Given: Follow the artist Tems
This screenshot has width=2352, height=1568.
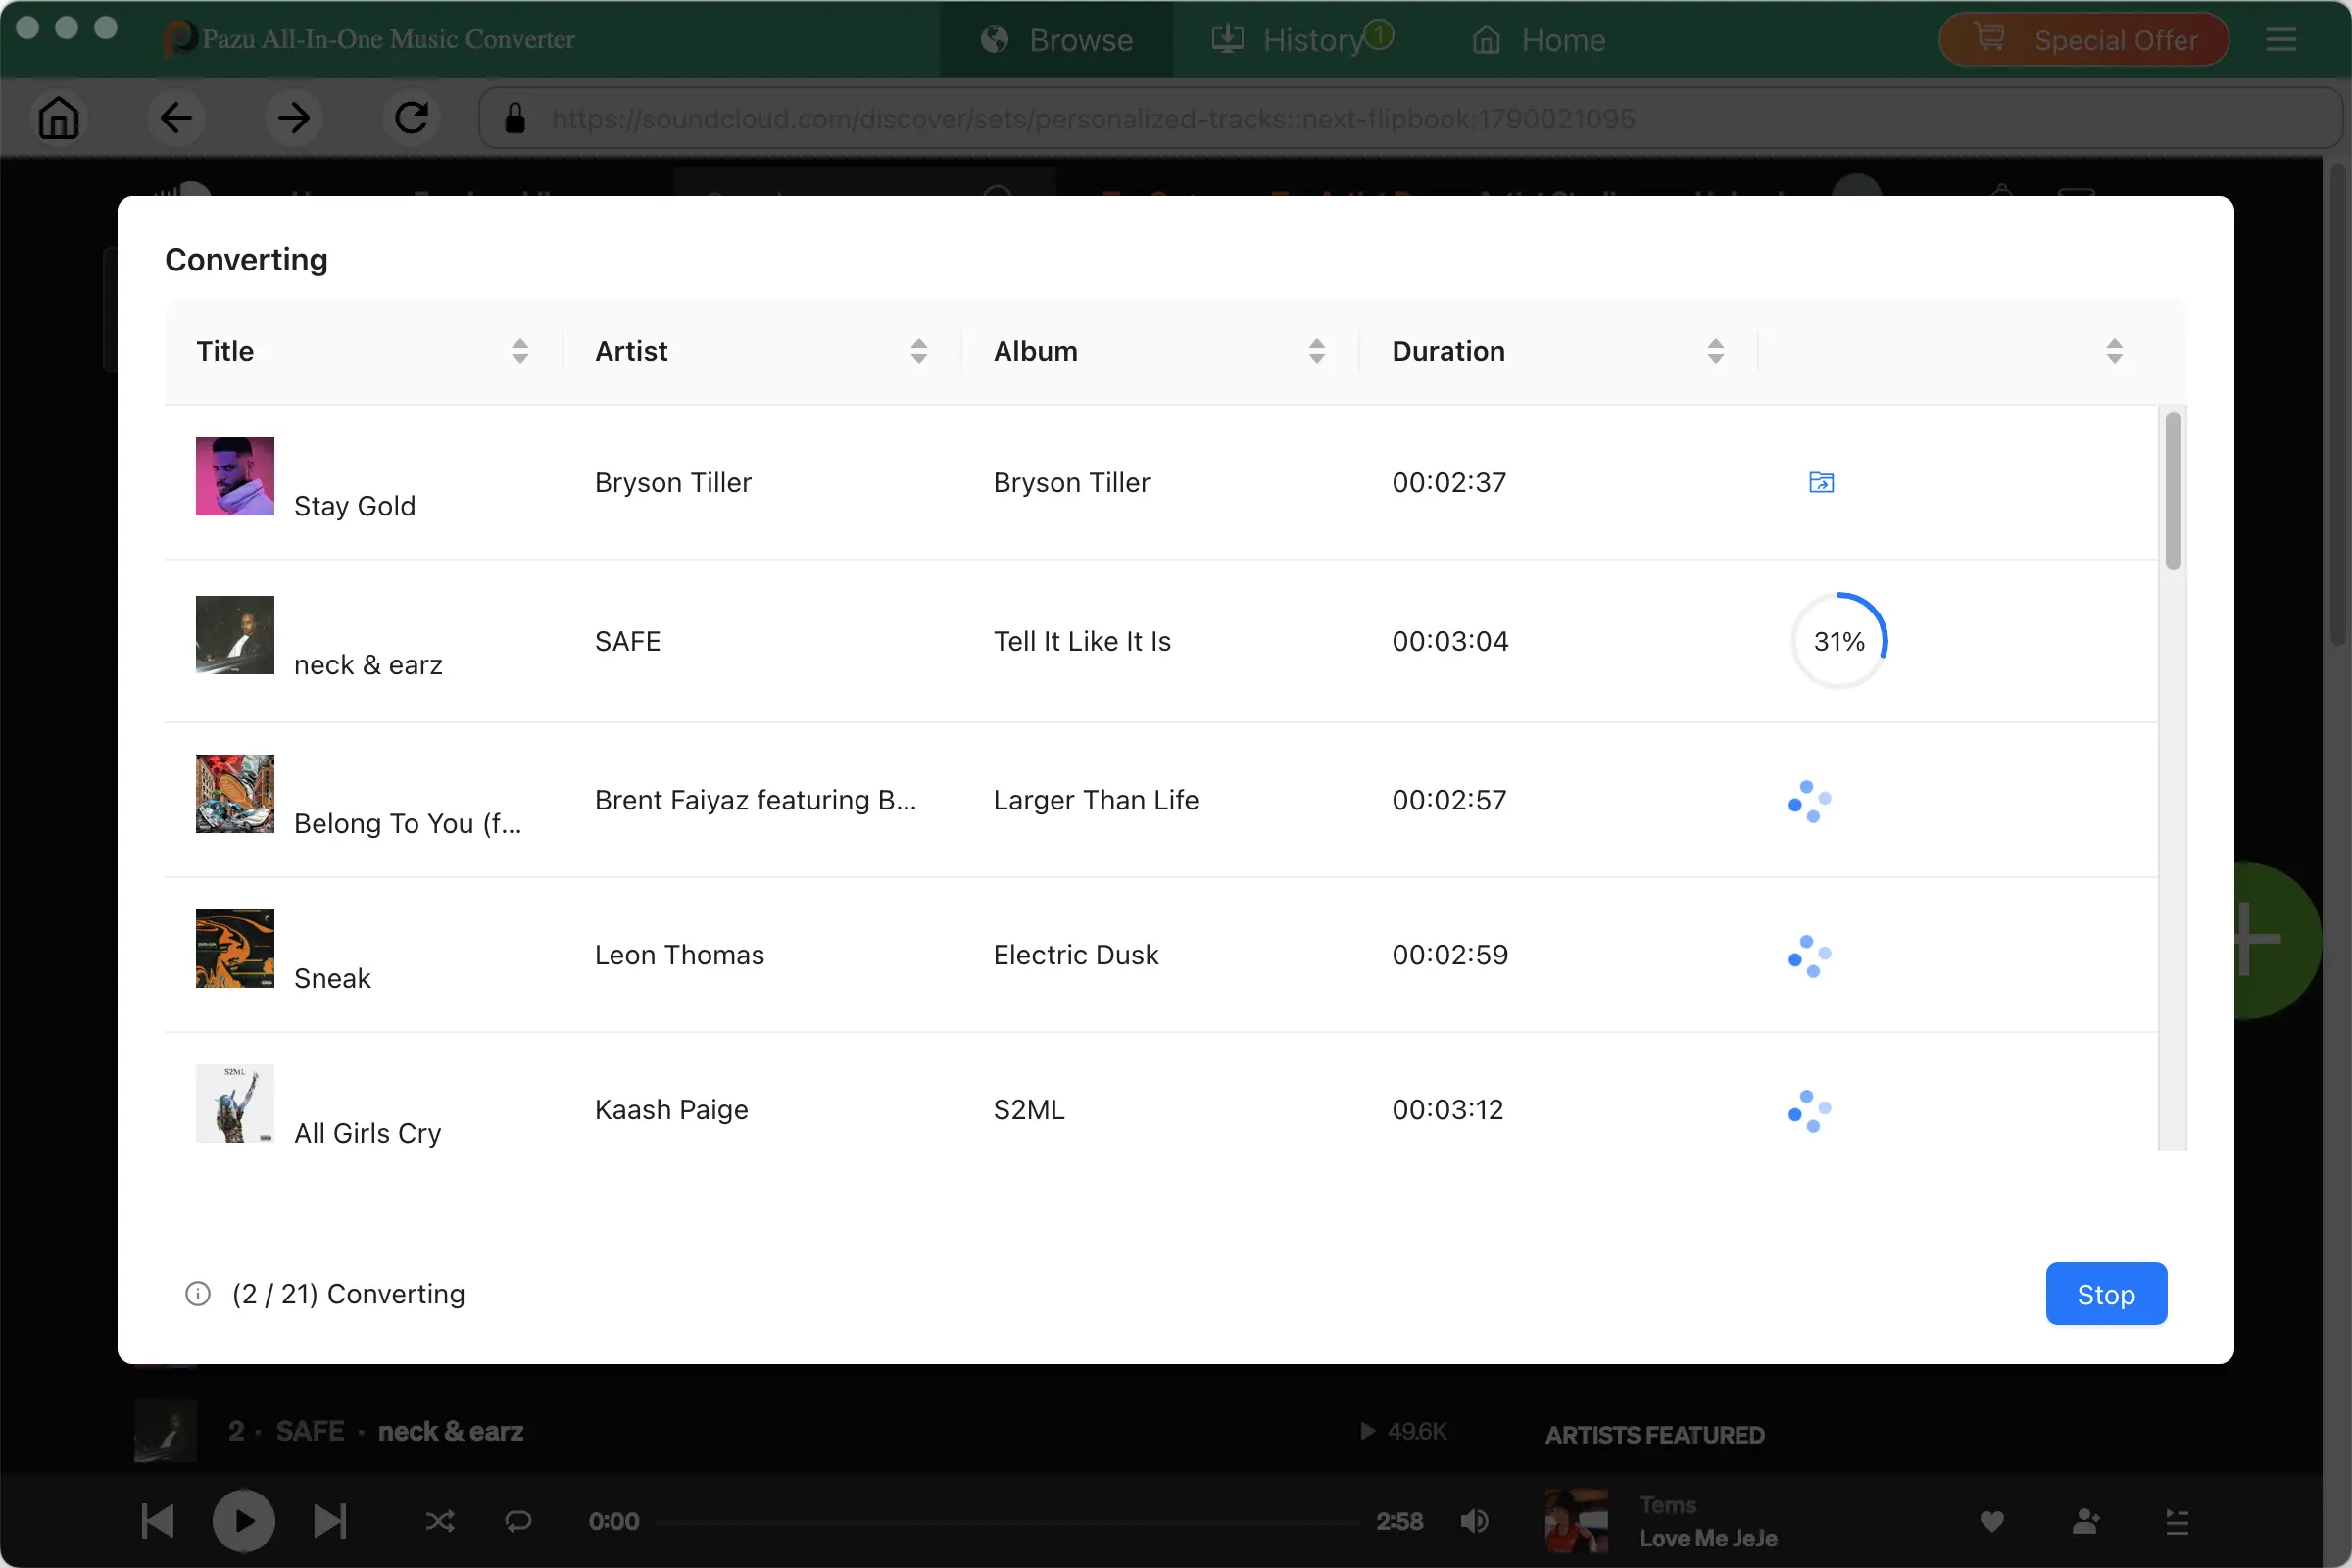Looking at the screenshot, I should (x=2085, y=1521).
